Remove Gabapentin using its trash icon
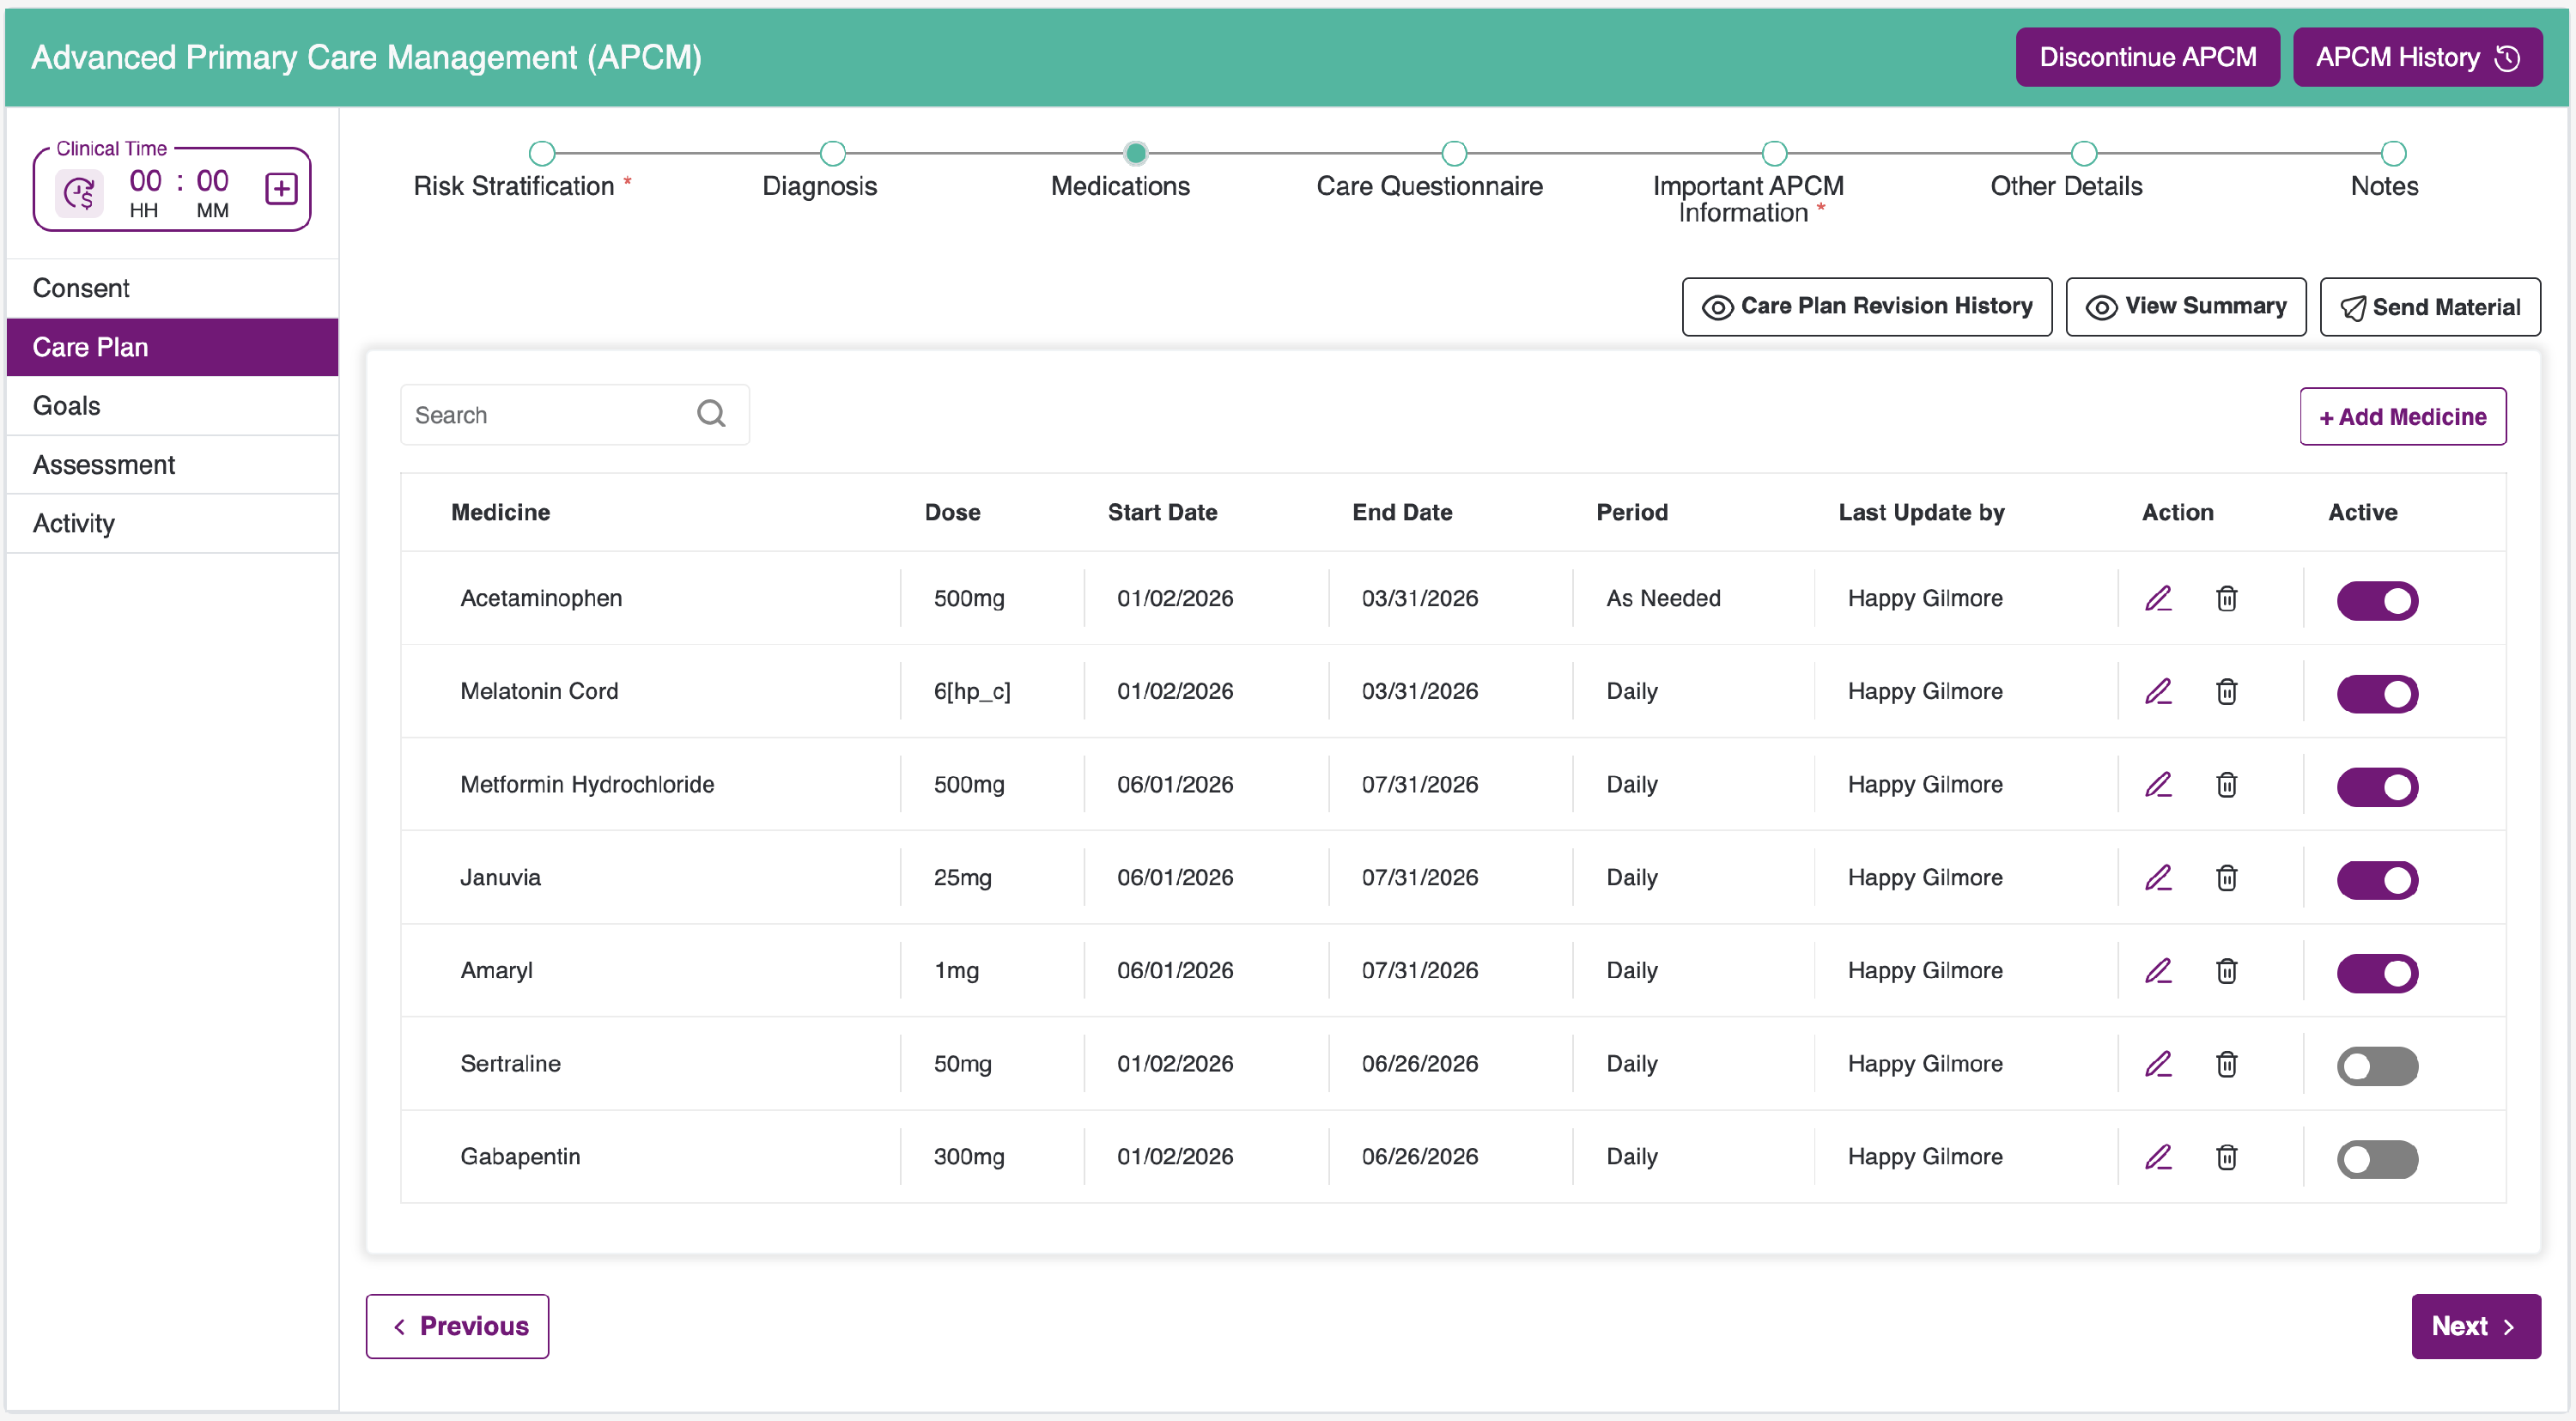The width and height of the screenshot is (2576, 1421). (x=2226, y=1156)
